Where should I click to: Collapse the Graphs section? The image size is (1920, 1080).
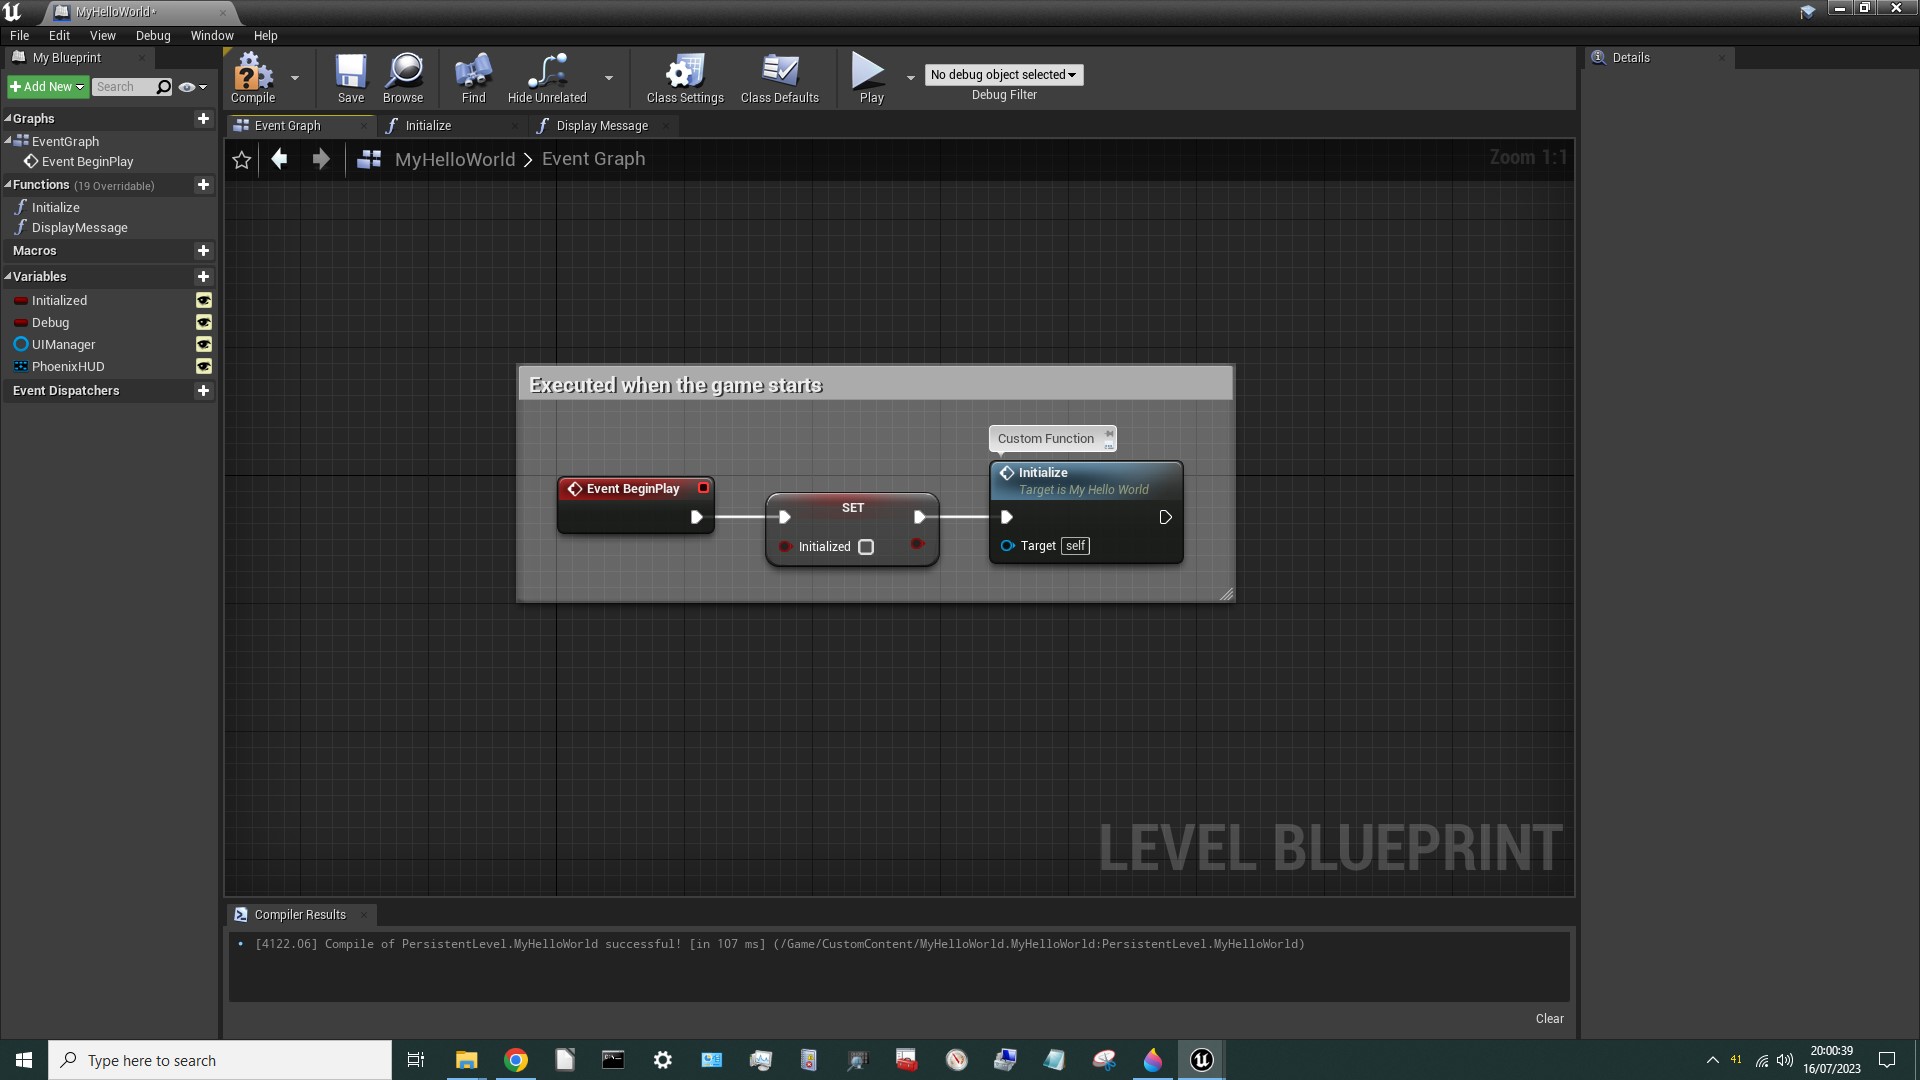point(8,118)
